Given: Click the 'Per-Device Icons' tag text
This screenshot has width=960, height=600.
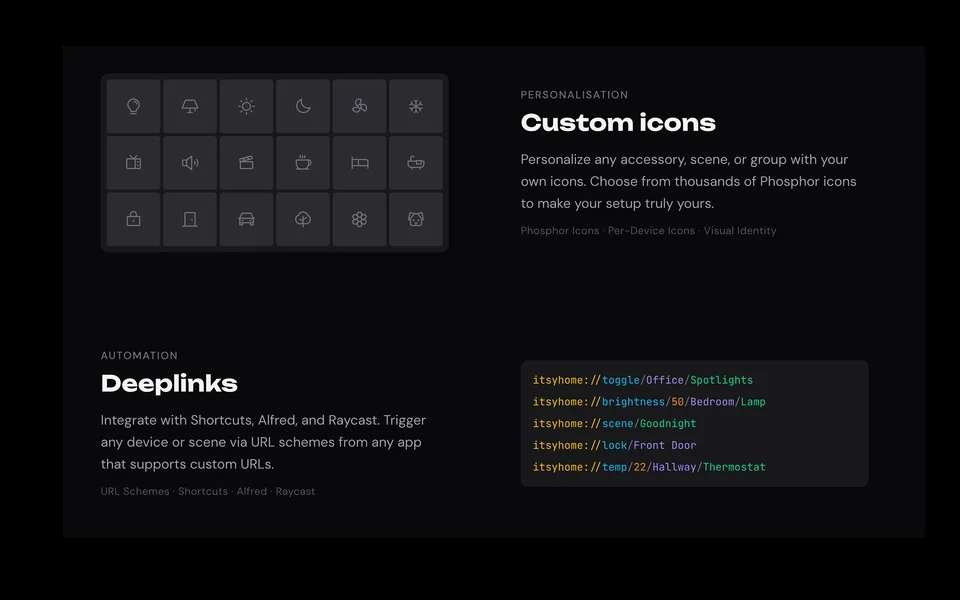Looking at the screenshot, I should tap(651, 231).
